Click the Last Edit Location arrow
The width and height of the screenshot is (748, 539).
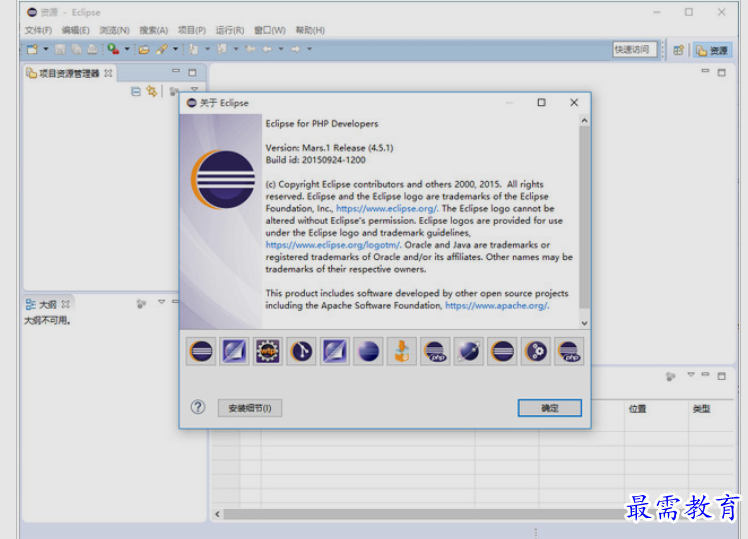[250, 49]
